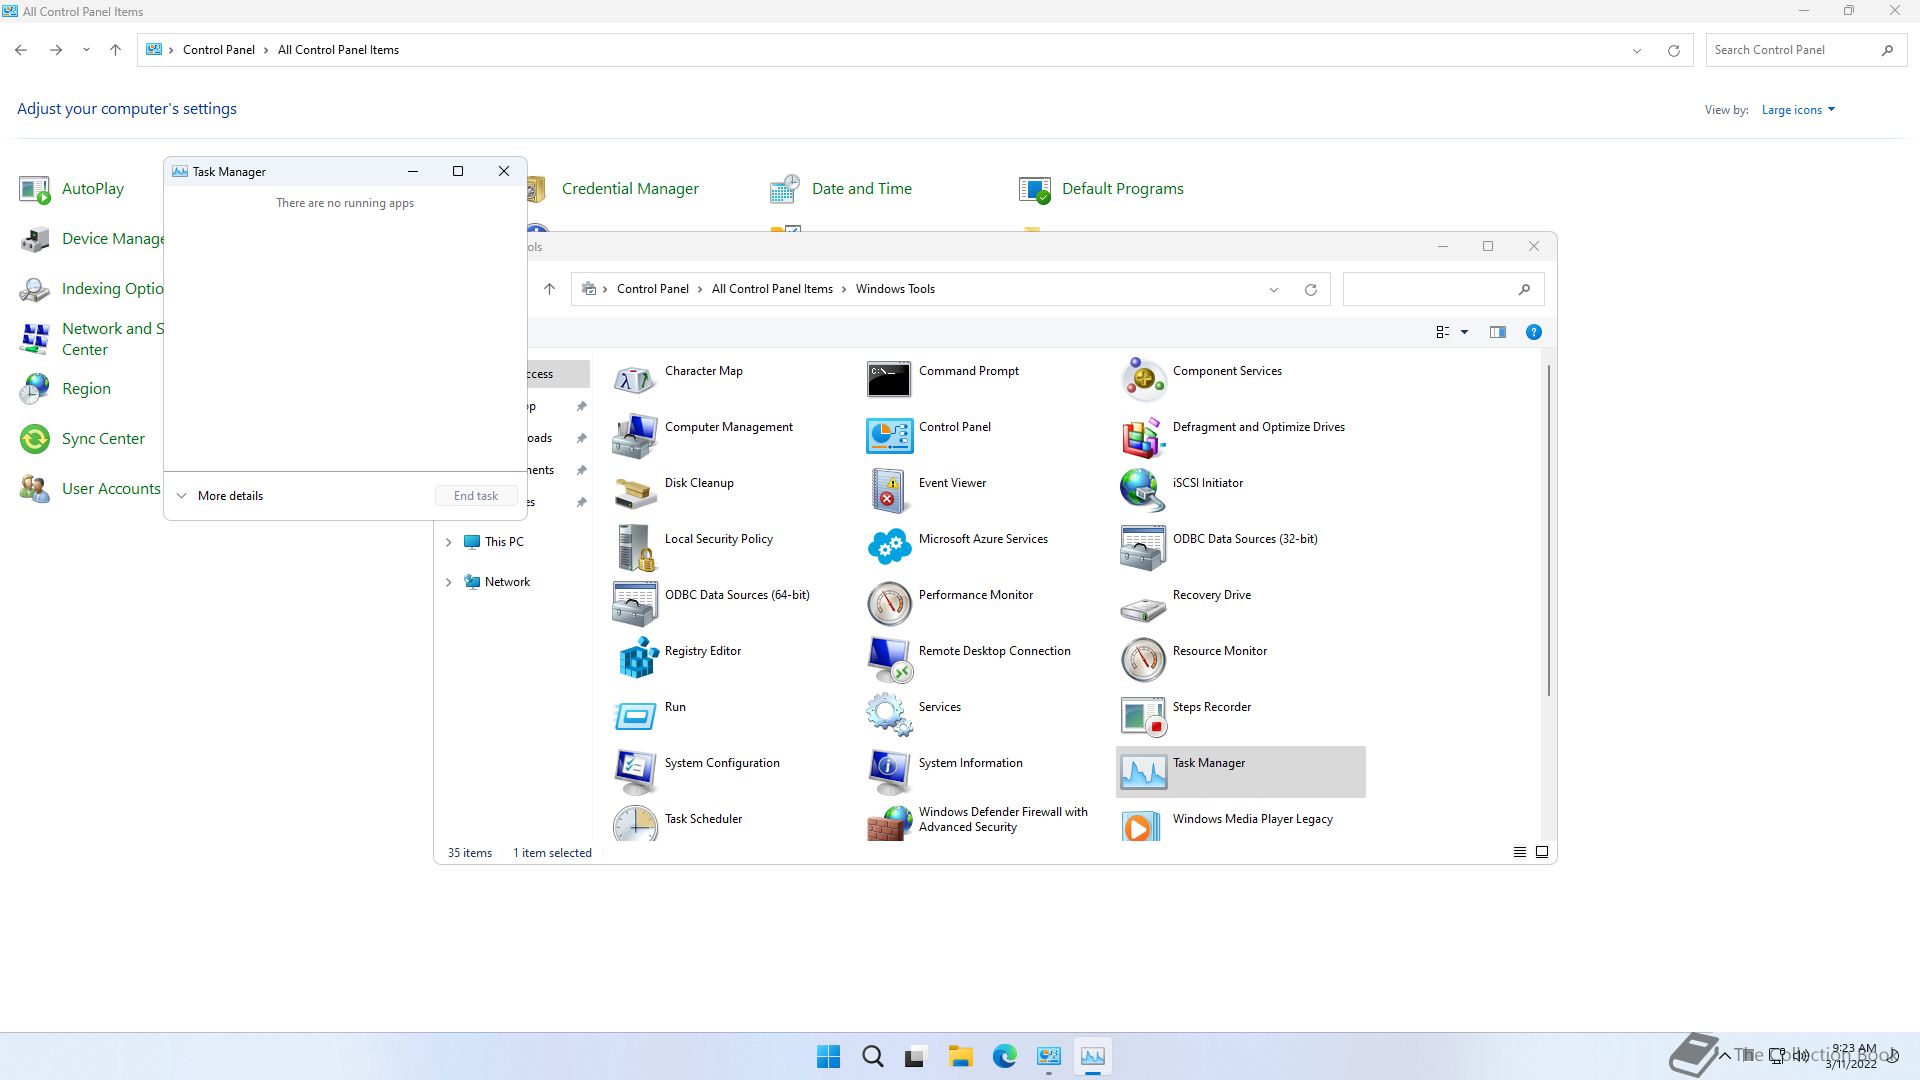
Task: Click the Search Control Panel field
Action: (x=1804, y=50)
